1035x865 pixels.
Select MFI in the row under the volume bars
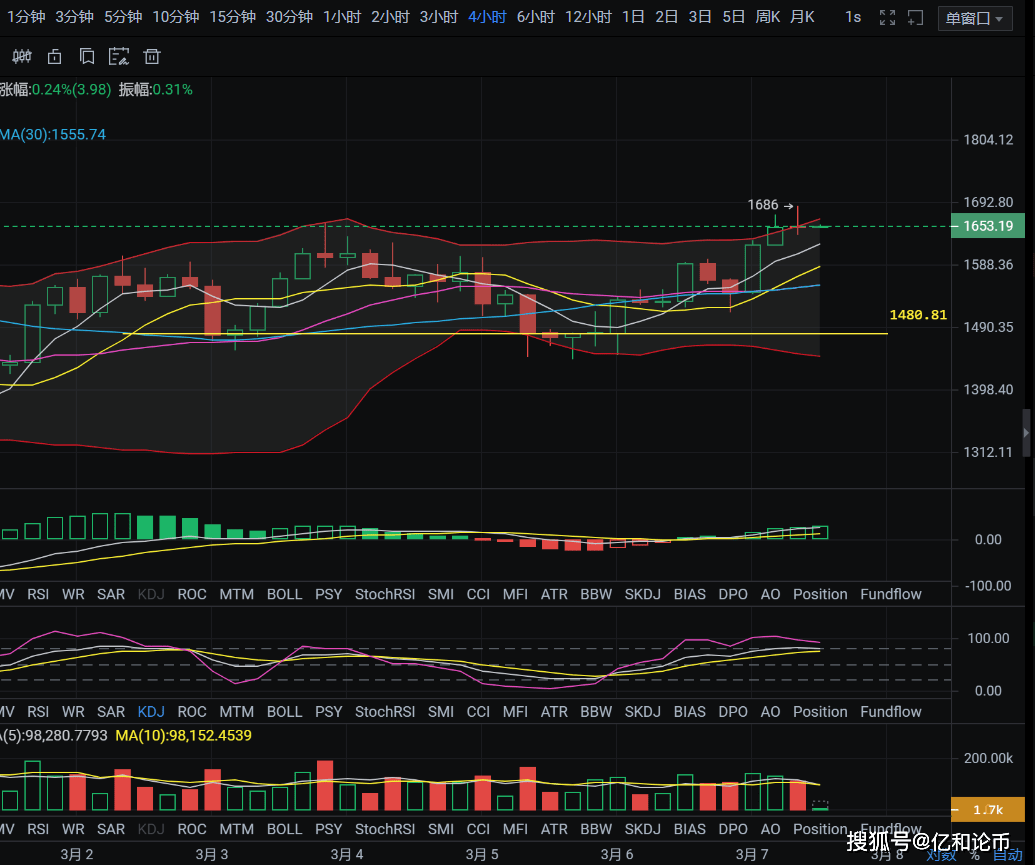[x=515, y=829]
